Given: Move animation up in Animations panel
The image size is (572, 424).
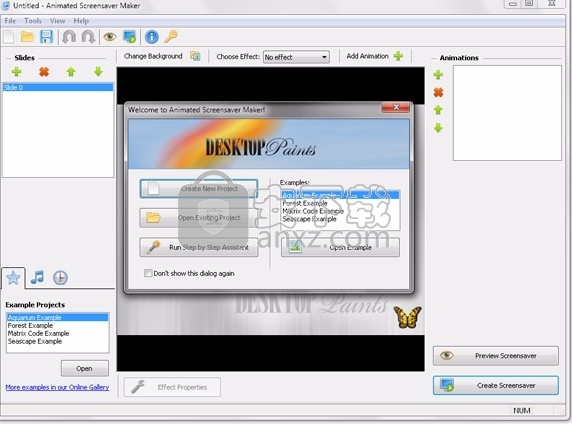Looking at the screenshot, I should pyautogui.click(x=438, y=110).
